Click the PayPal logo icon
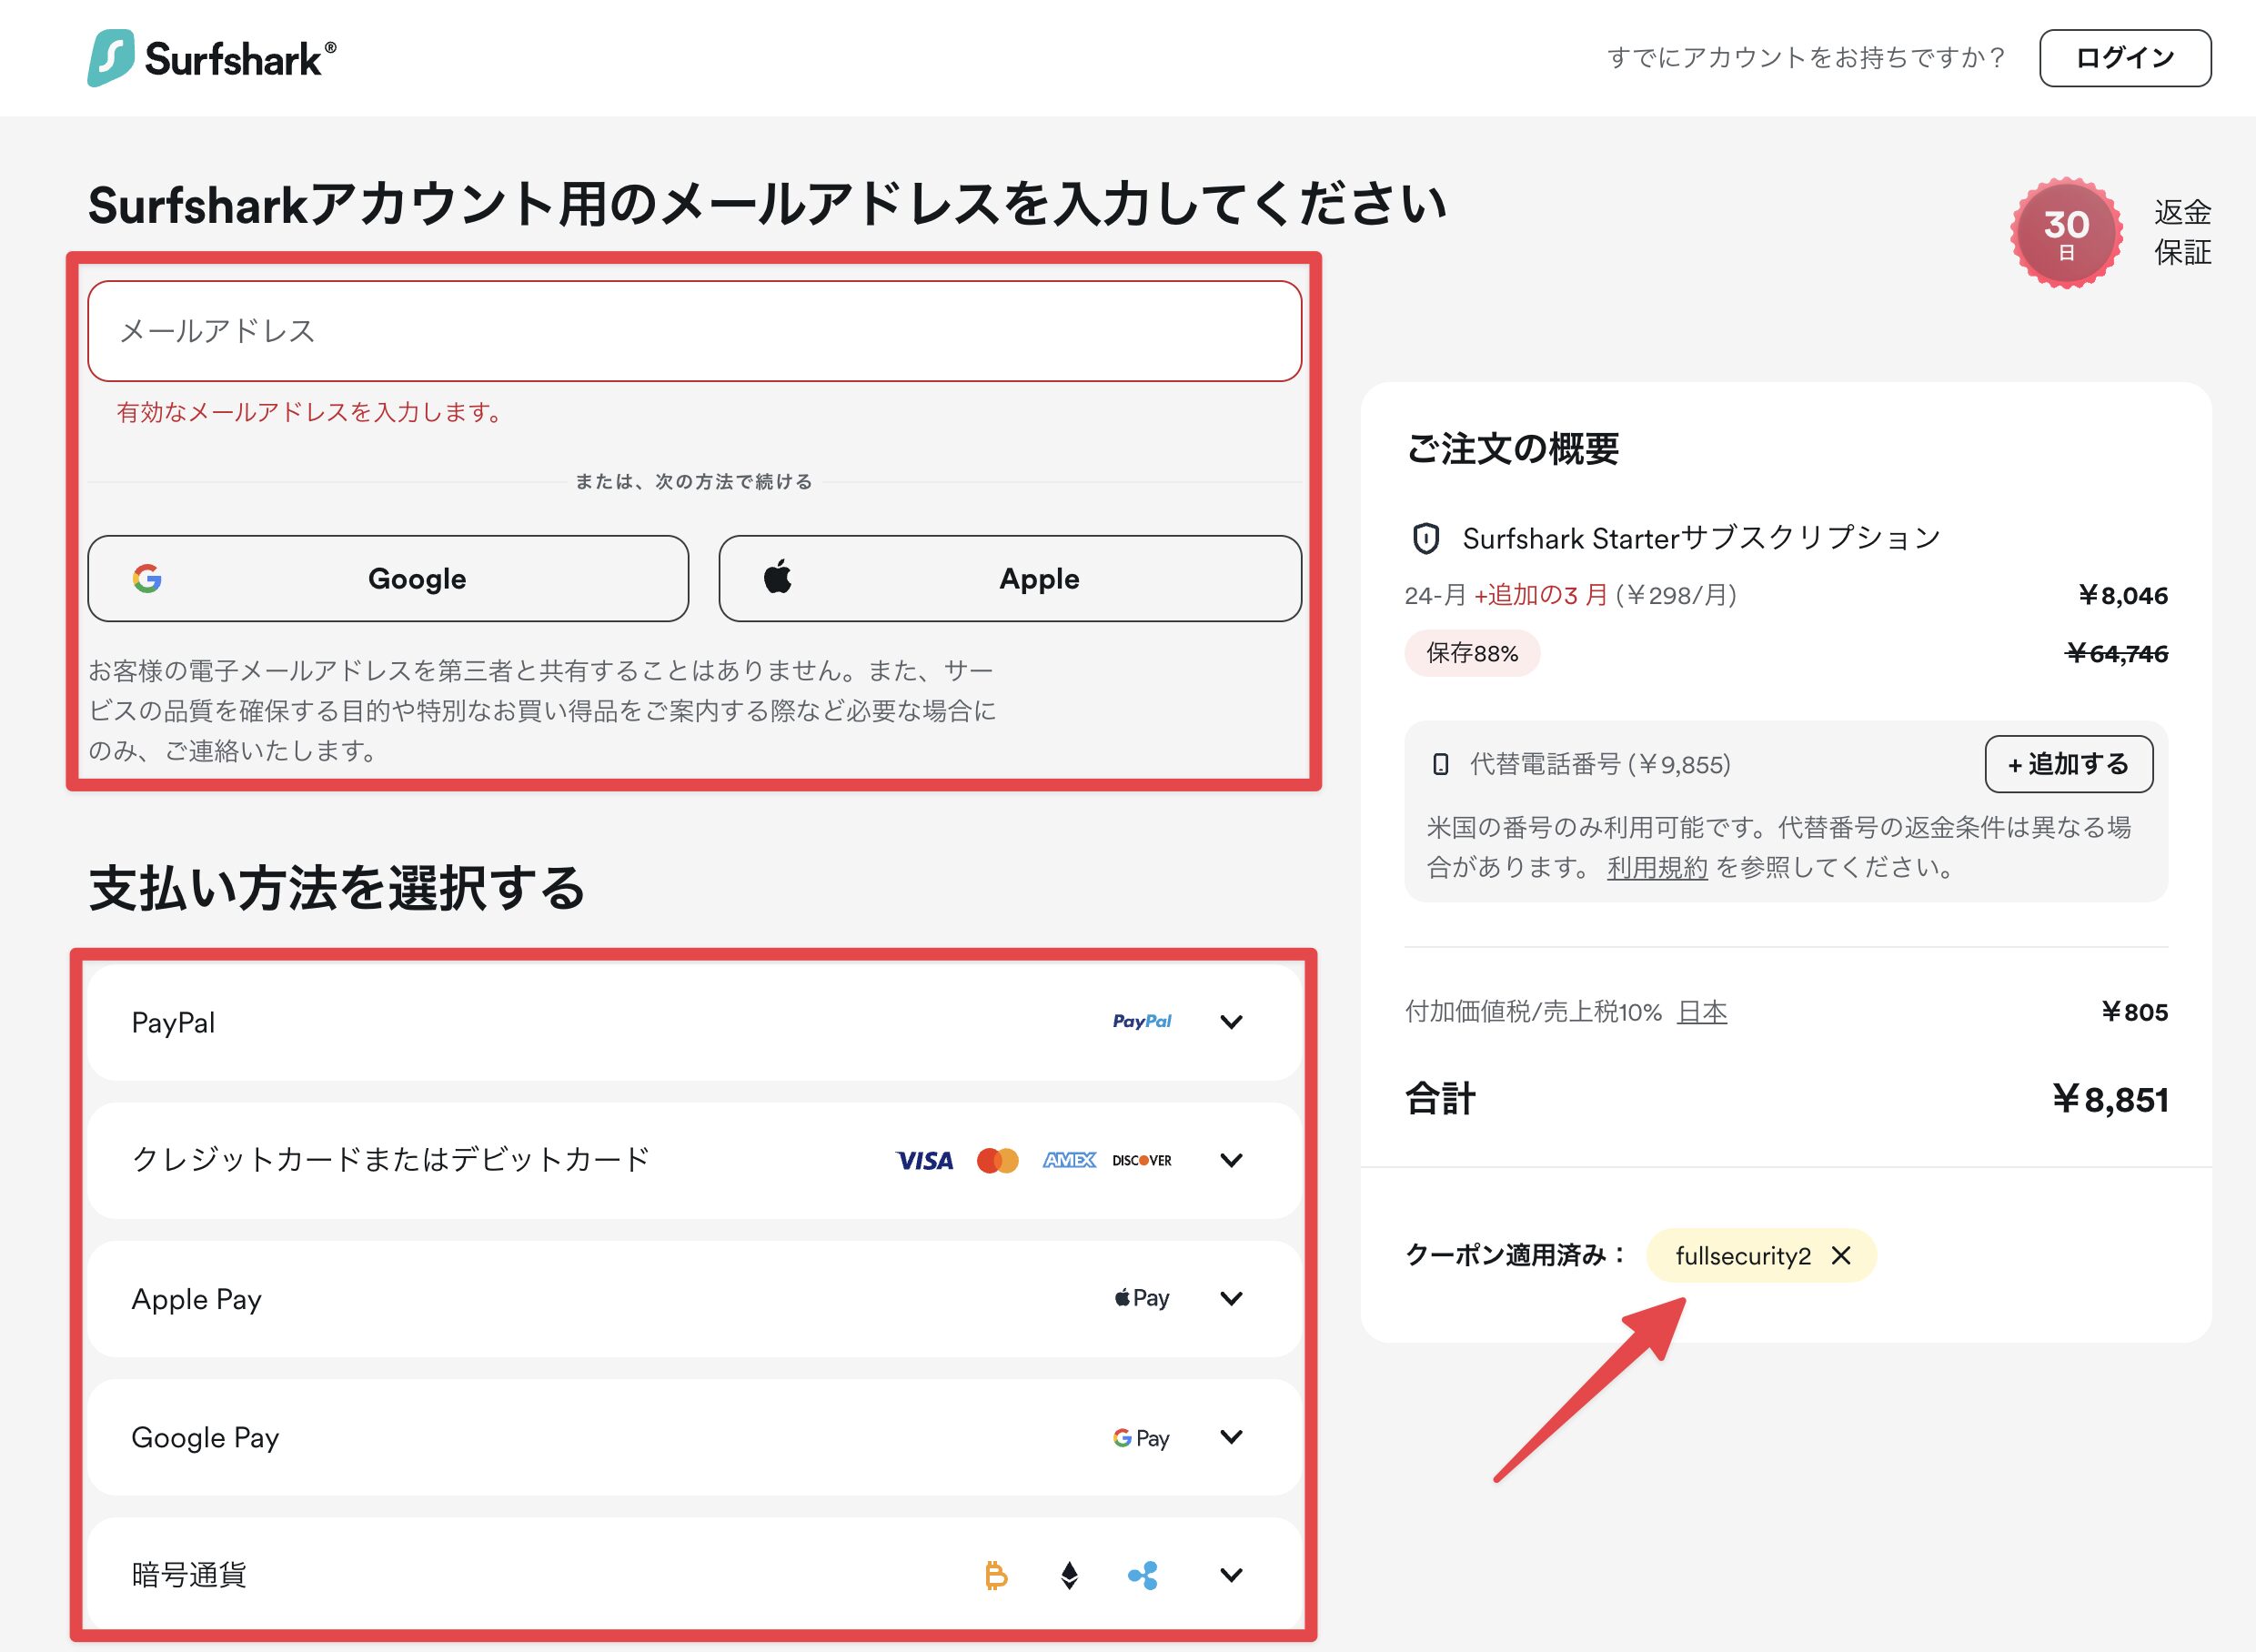Image resolution: width=2256 pixels, height=1652 pixels. pyautogui.click(x=1141, y=1021)
